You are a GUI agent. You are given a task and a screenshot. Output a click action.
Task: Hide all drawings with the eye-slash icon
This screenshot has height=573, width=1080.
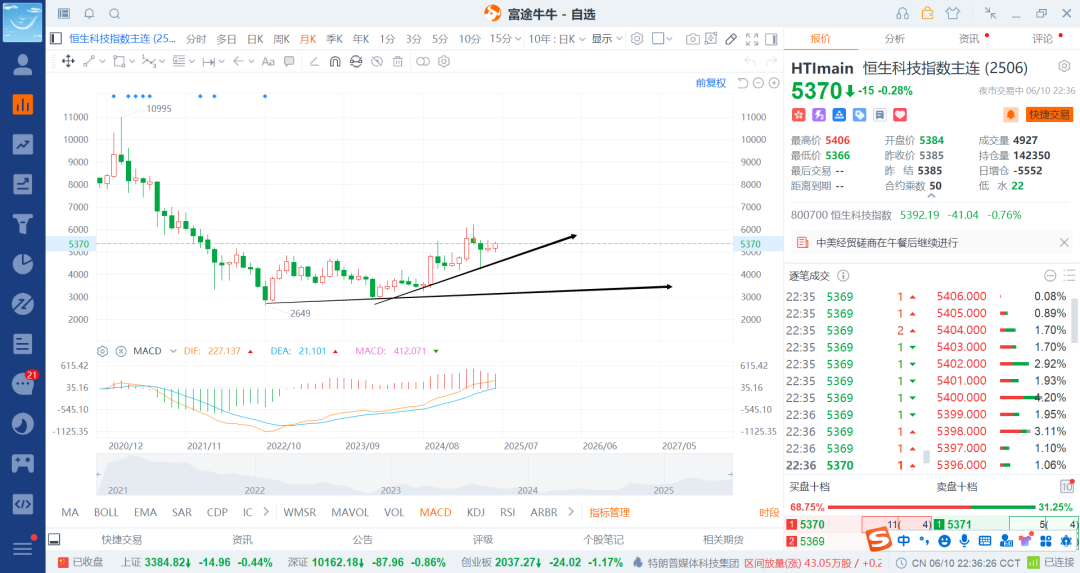[x=377, y=61]
